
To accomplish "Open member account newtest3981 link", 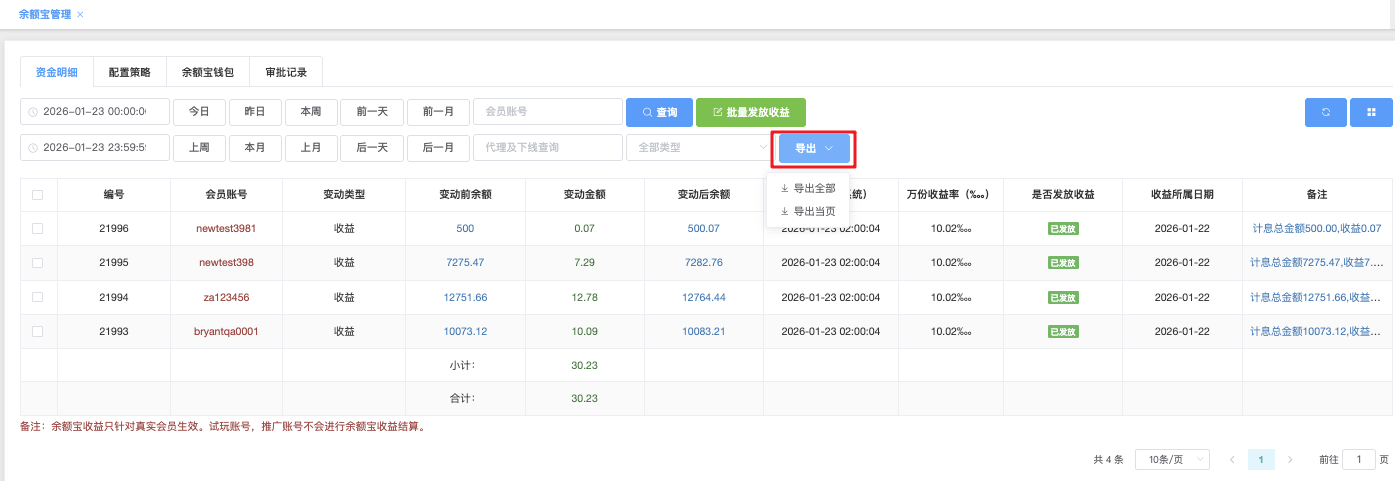I will click(227, 229).
